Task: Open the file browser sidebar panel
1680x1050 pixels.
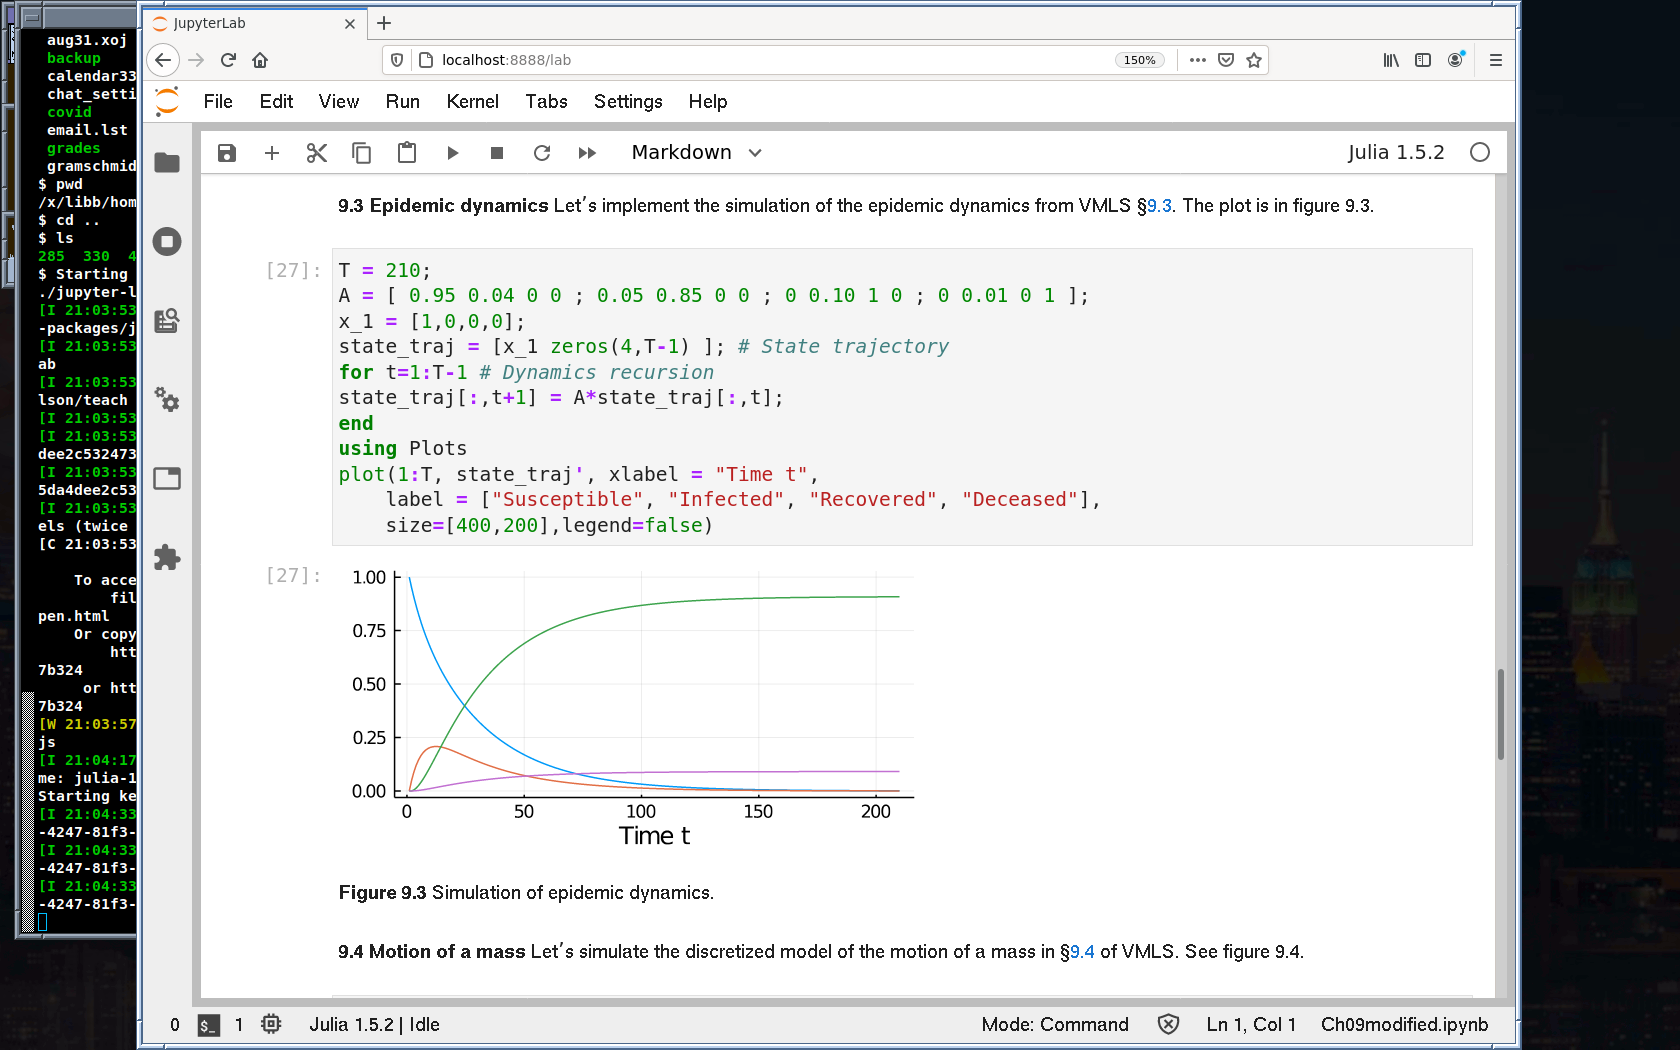Action: click(x=167, y=163)
